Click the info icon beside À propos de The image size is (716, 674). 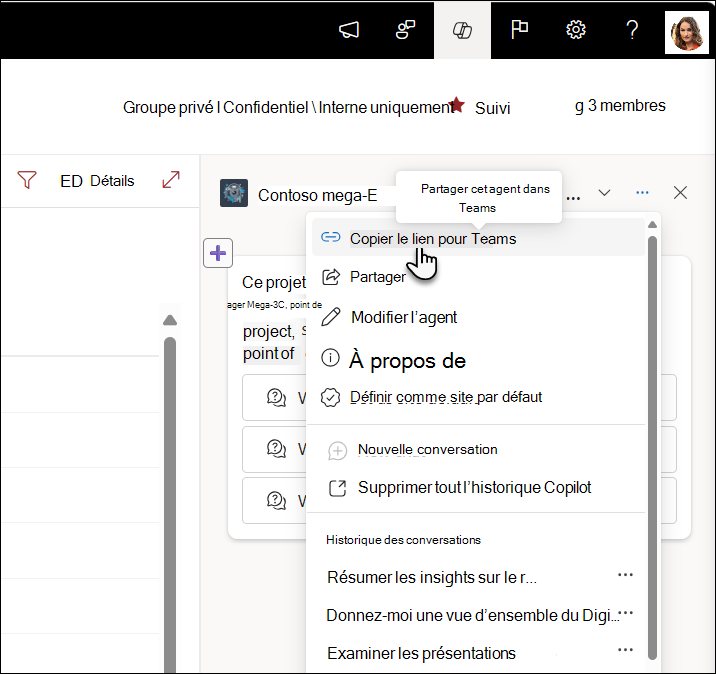(330, 358)
